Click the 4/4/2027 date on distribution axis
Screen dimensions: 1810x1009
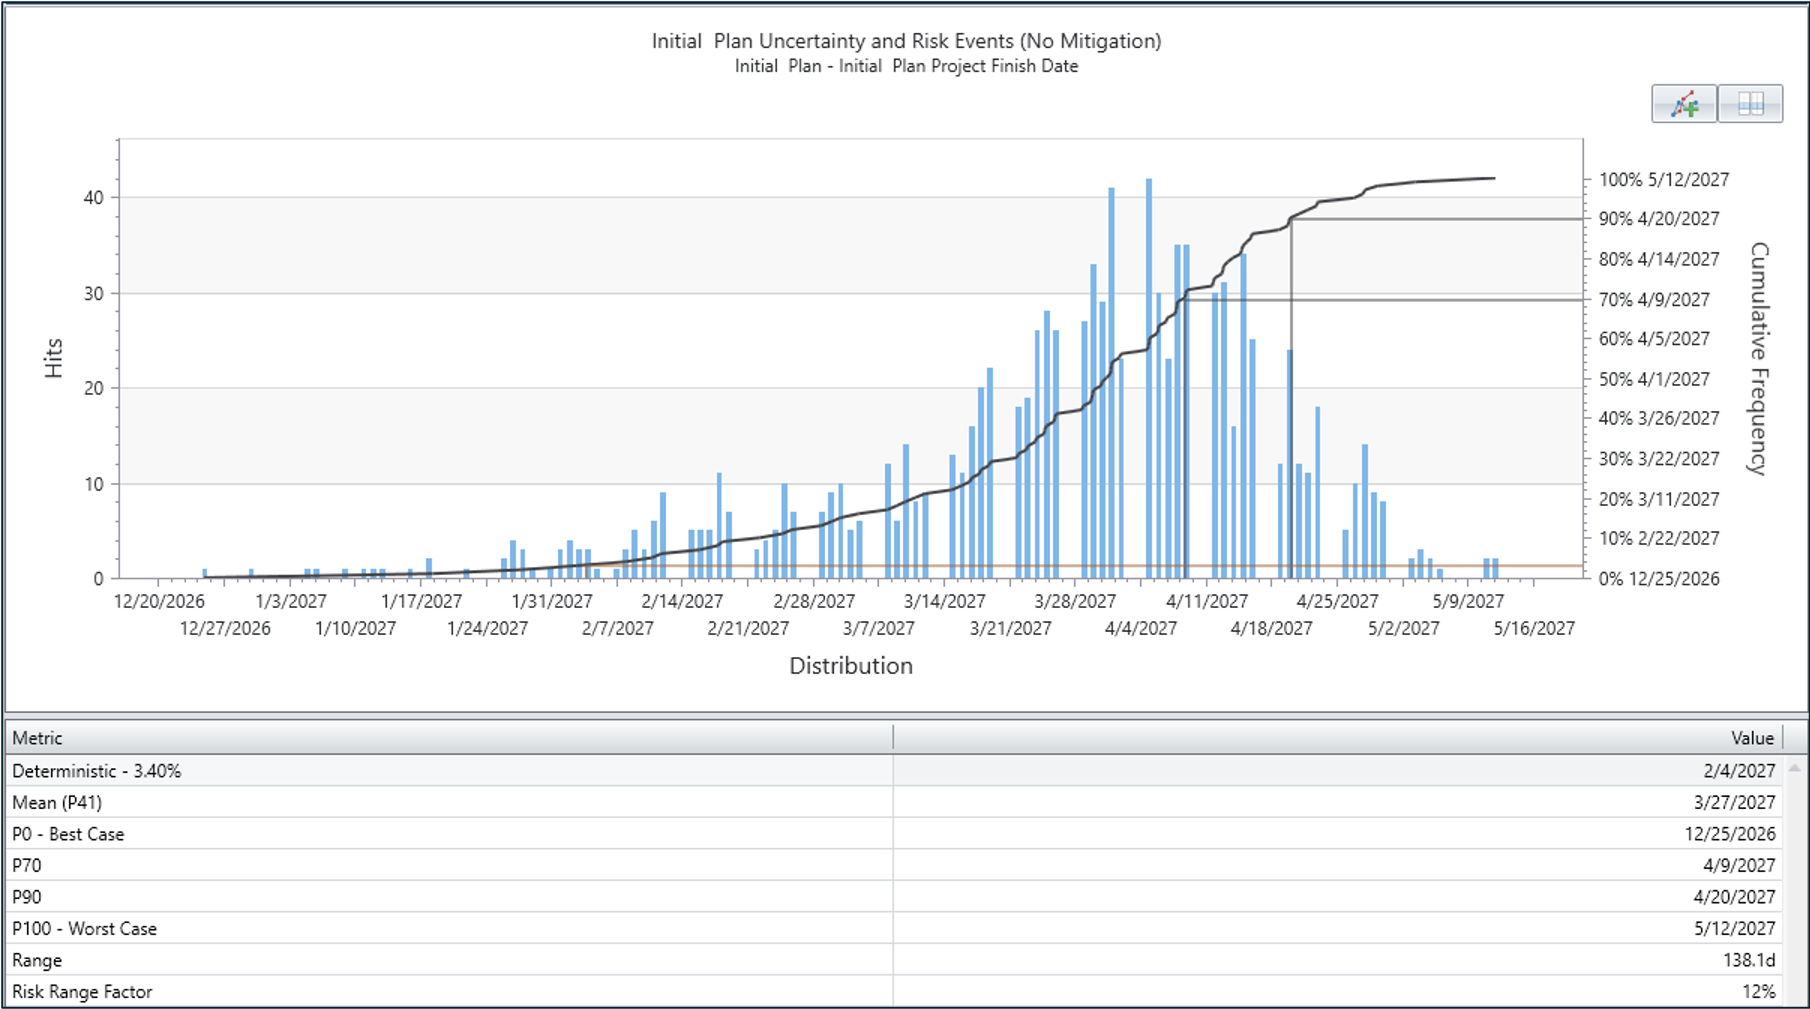click(x=1140, y=629)
